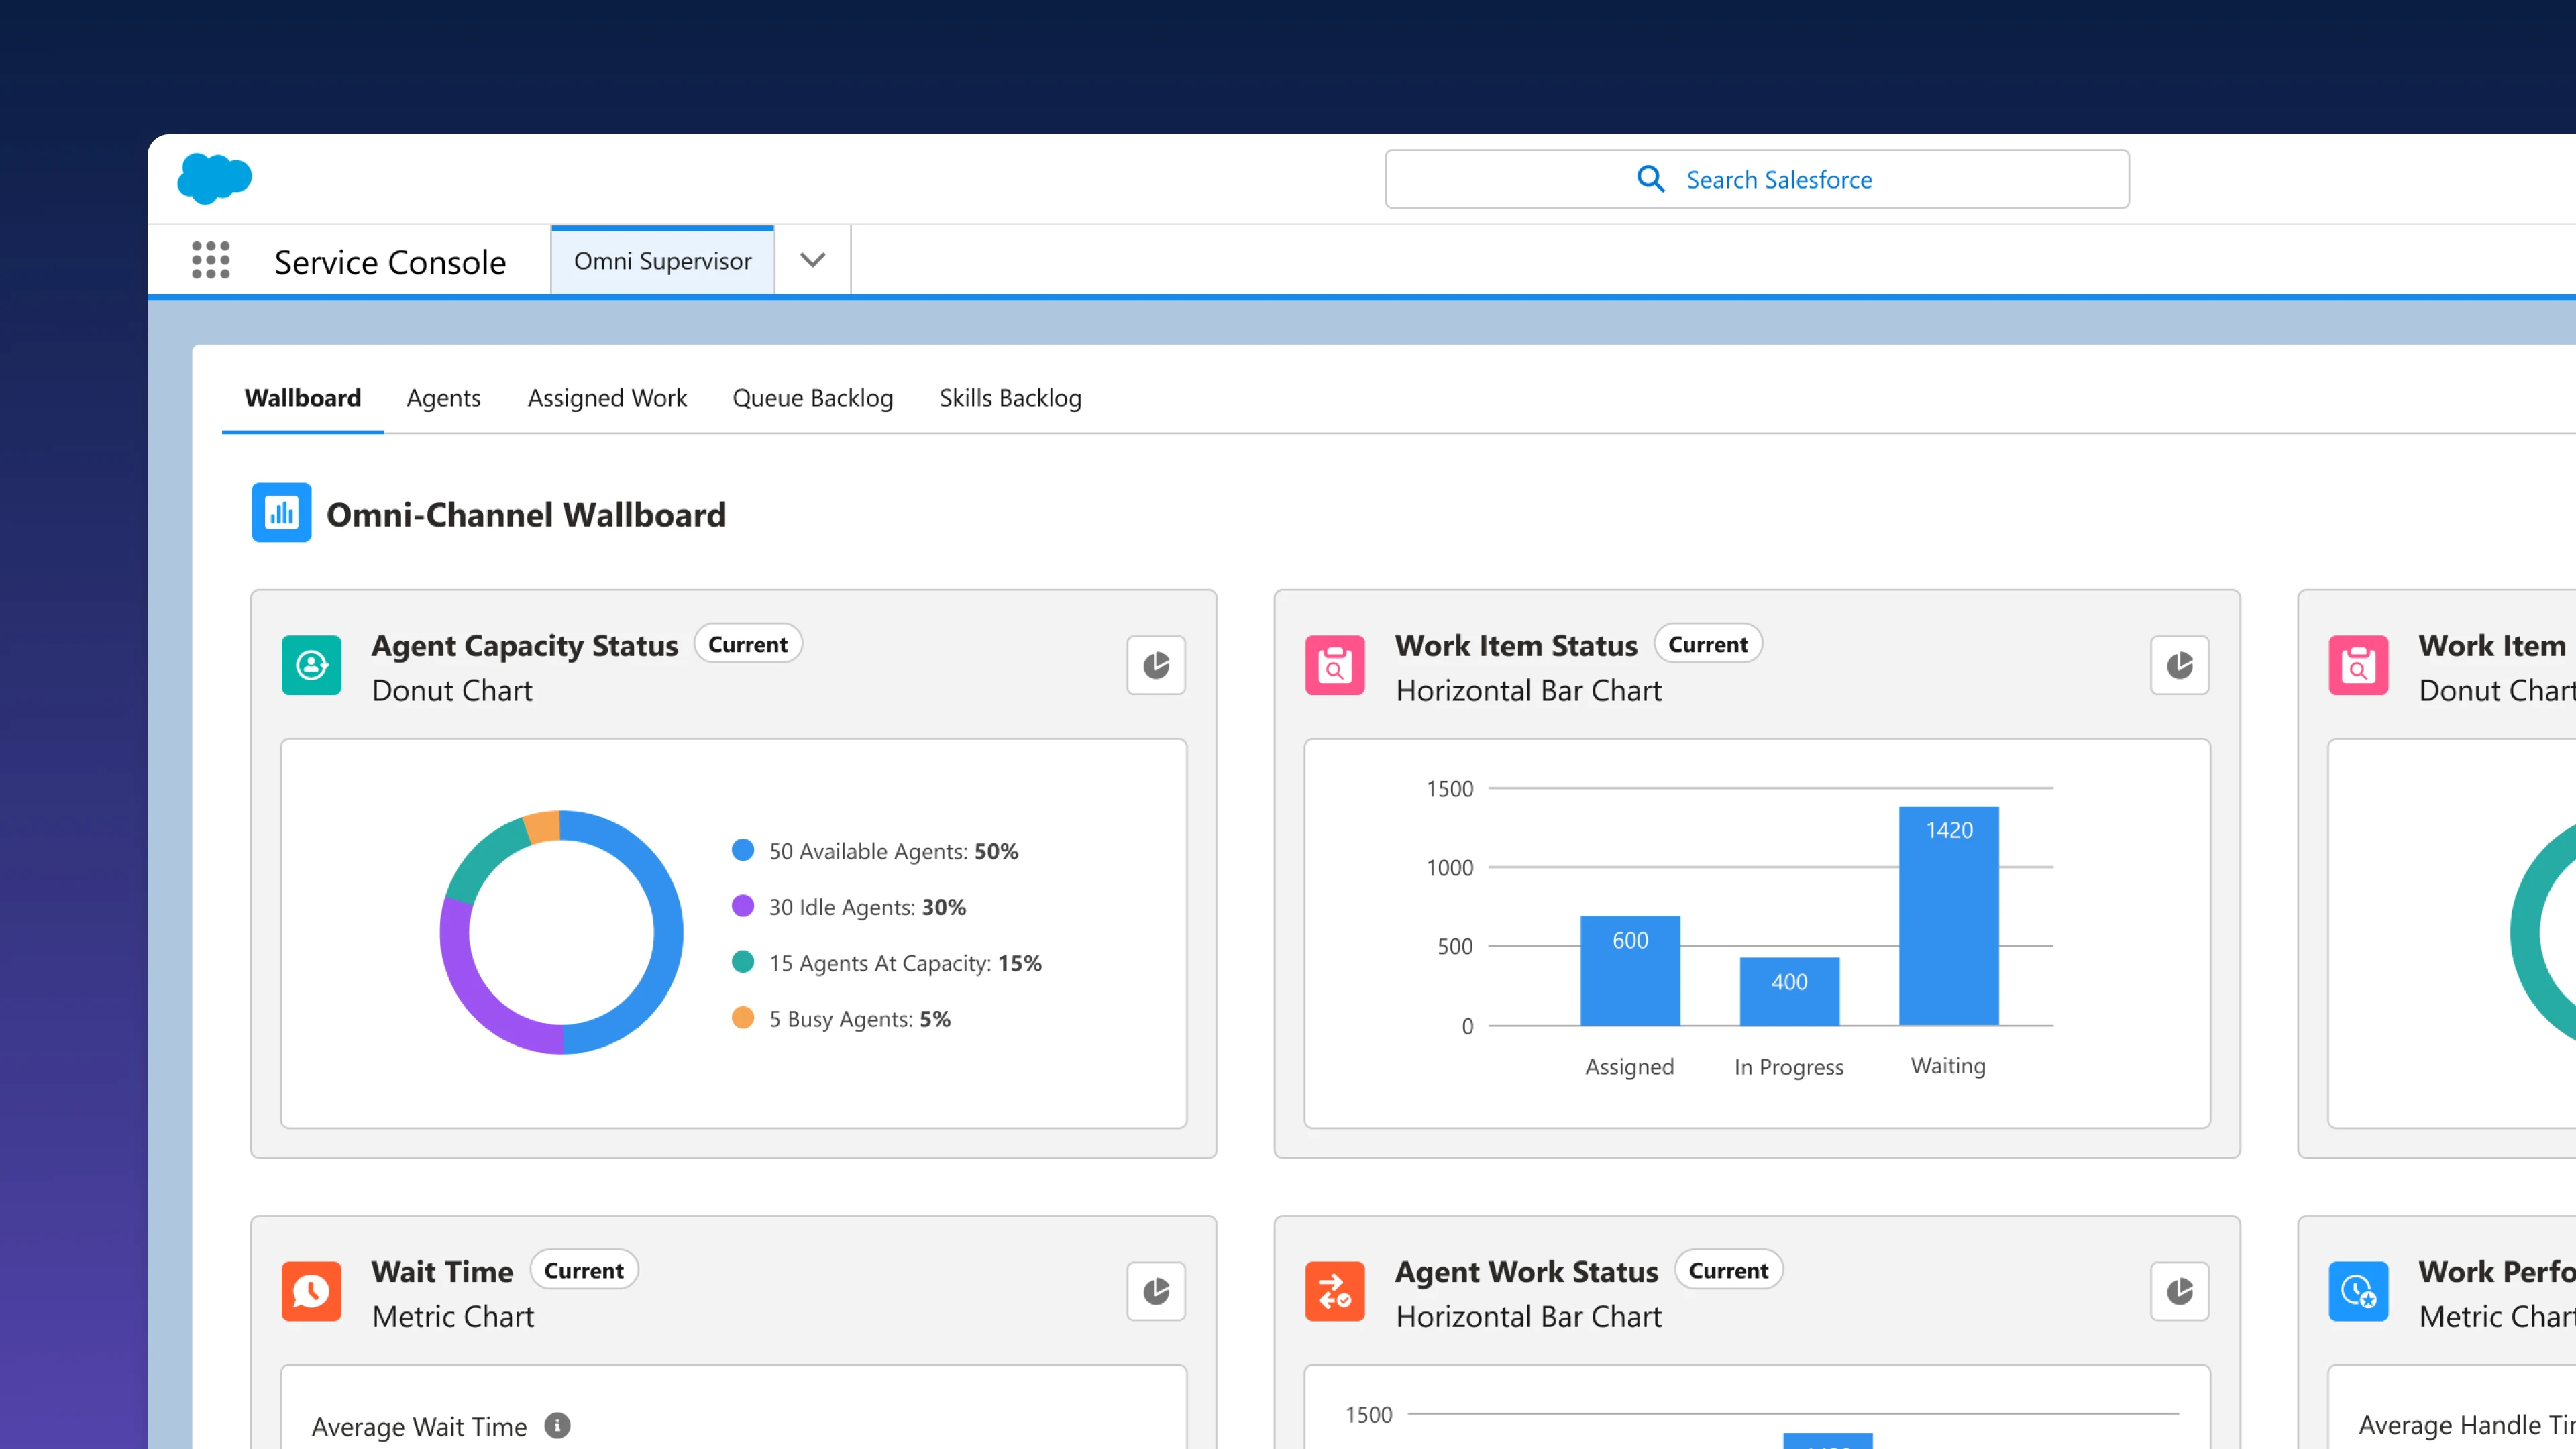Click the blue Available Agents legend dot

[x=742, y=850]
